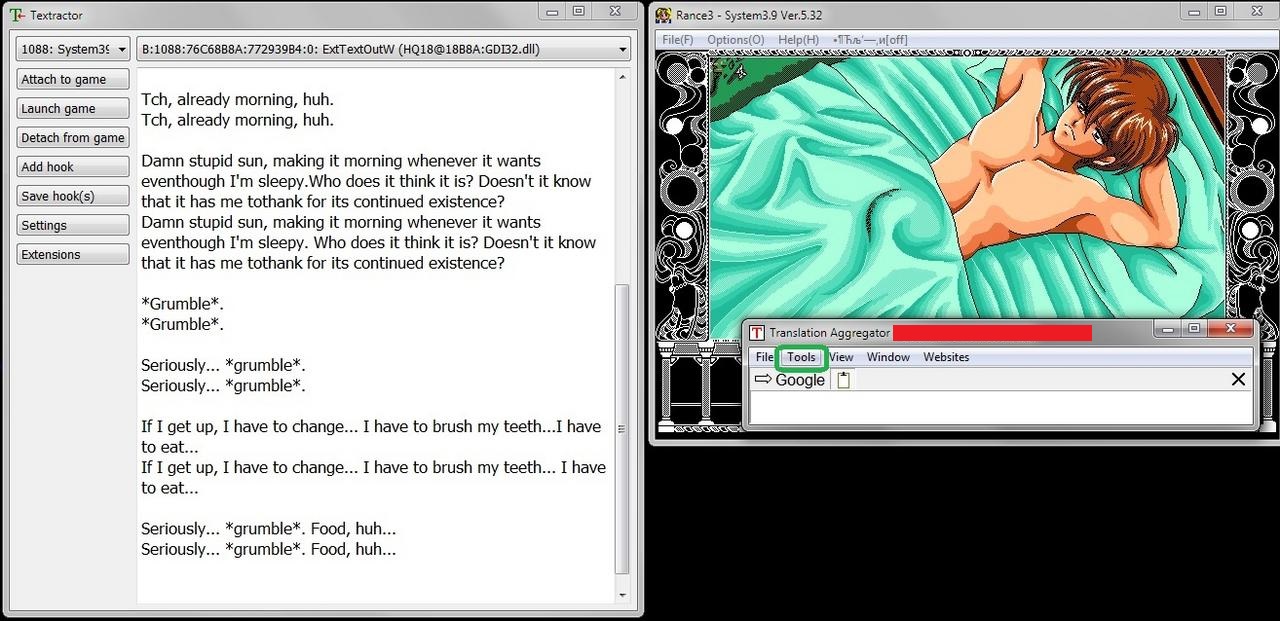Click the Rance3 title bar icon
Viewport: 1280px width, 621px height.
[x=663, y=15]
